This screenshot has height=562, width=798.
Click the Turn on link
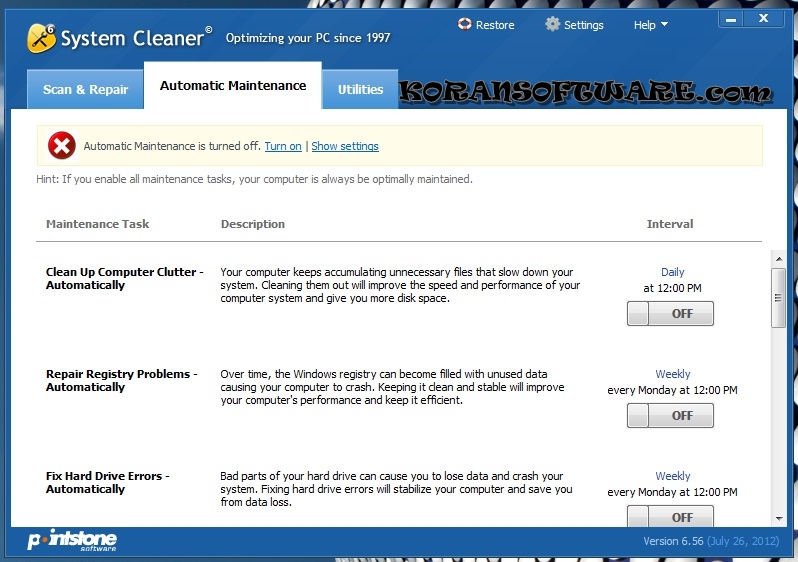pos(283,146)
